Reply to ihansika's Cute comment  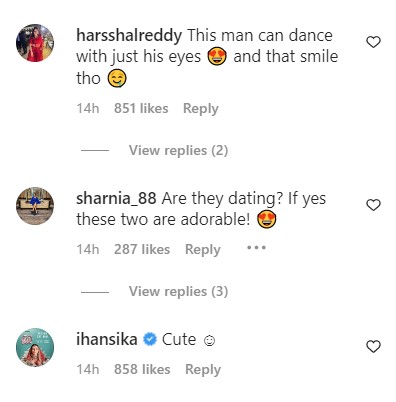click(x=203, y=370)
